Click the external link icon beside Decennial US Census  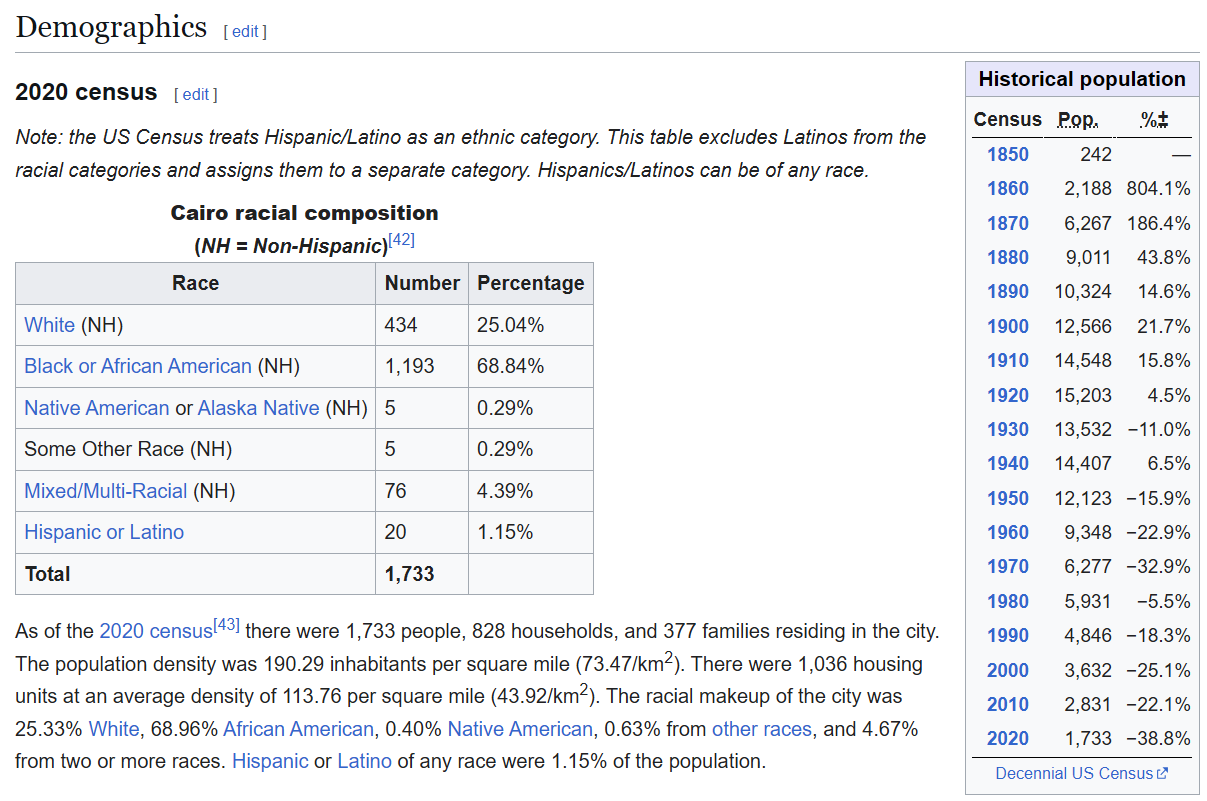point(1162,773)
